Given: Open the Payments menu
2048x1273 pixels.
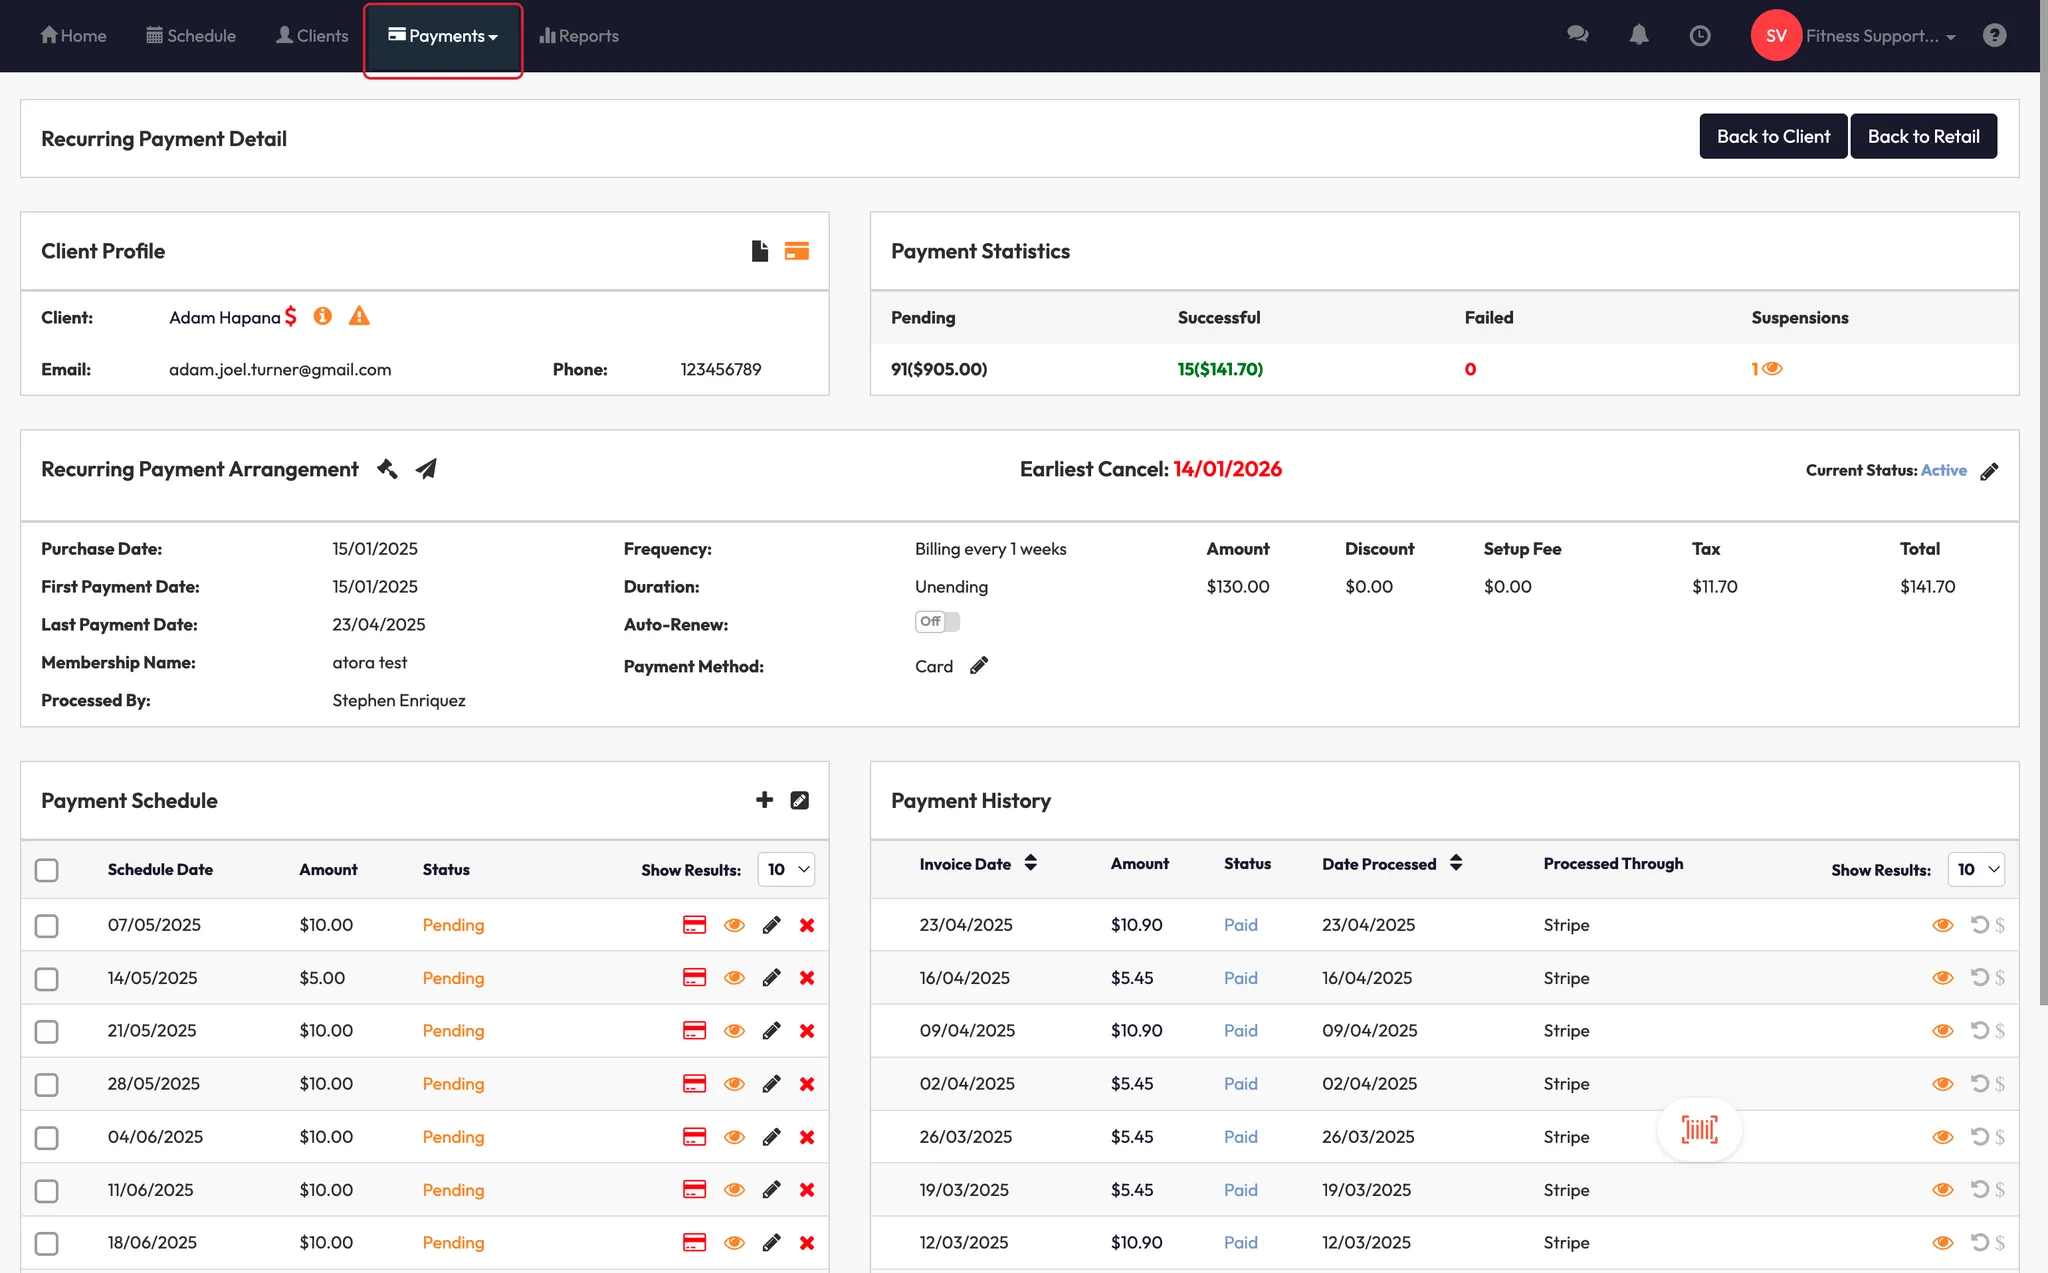Looking at the screenshot, I should [x=443, y=36].
